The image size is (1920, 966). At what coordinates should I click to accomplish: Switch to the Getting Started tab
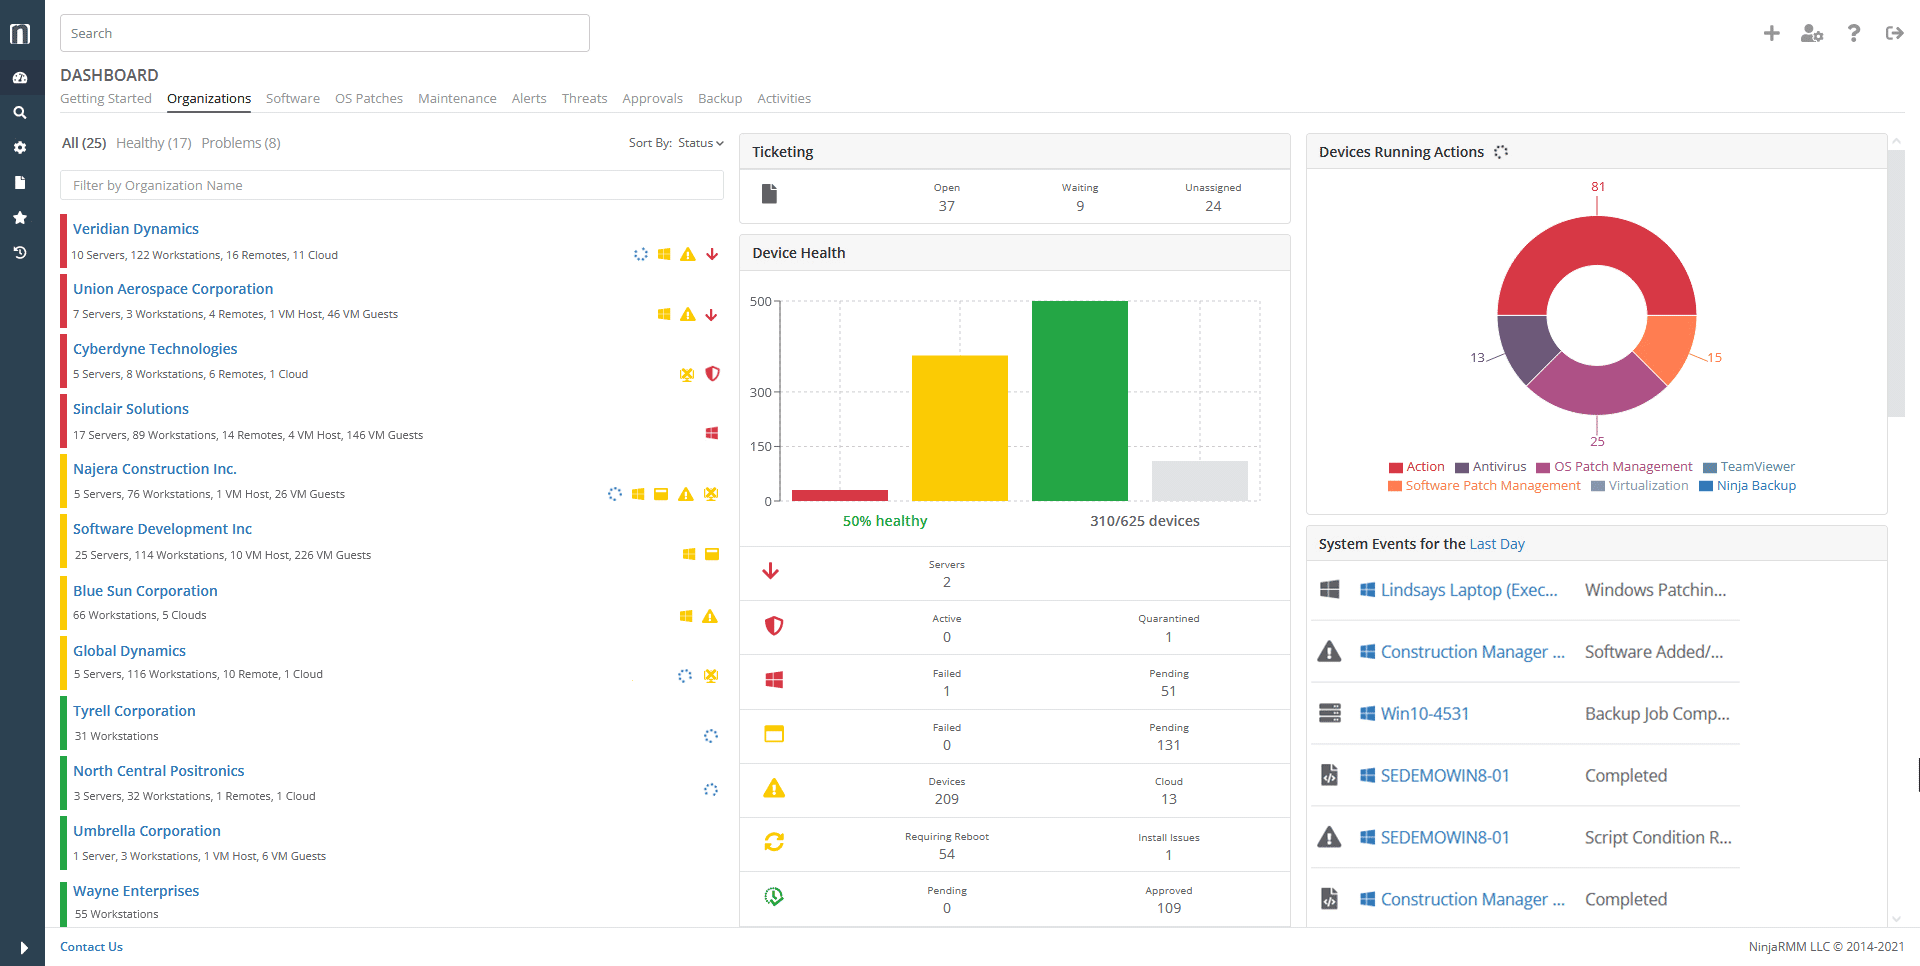point(106,98)
